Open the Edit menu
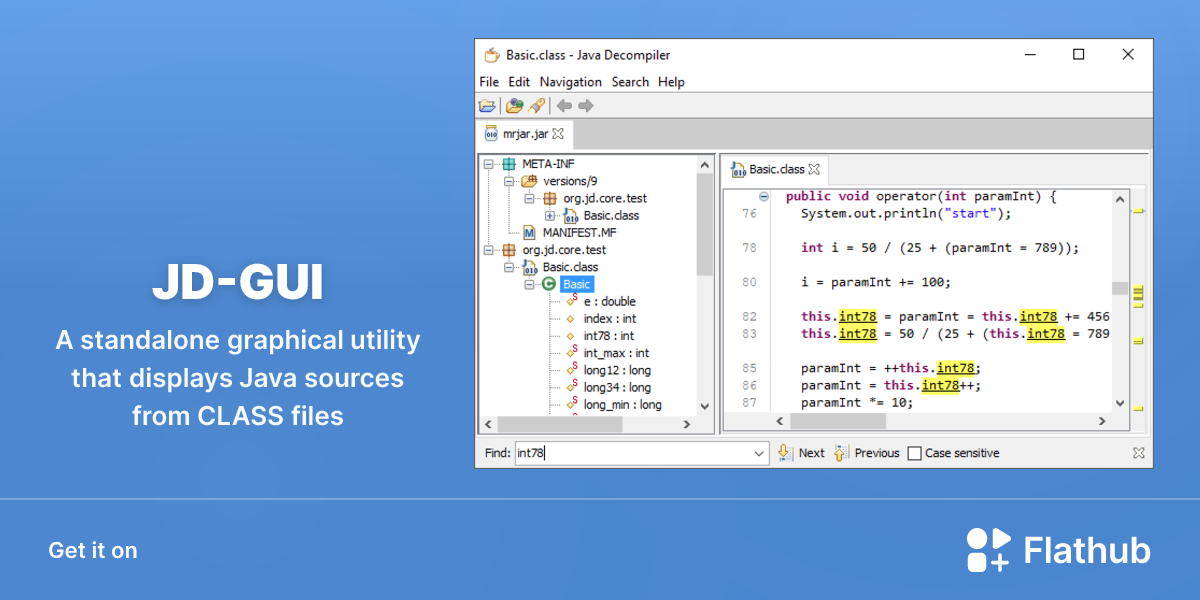1200x600 pixels. point(519,82)
